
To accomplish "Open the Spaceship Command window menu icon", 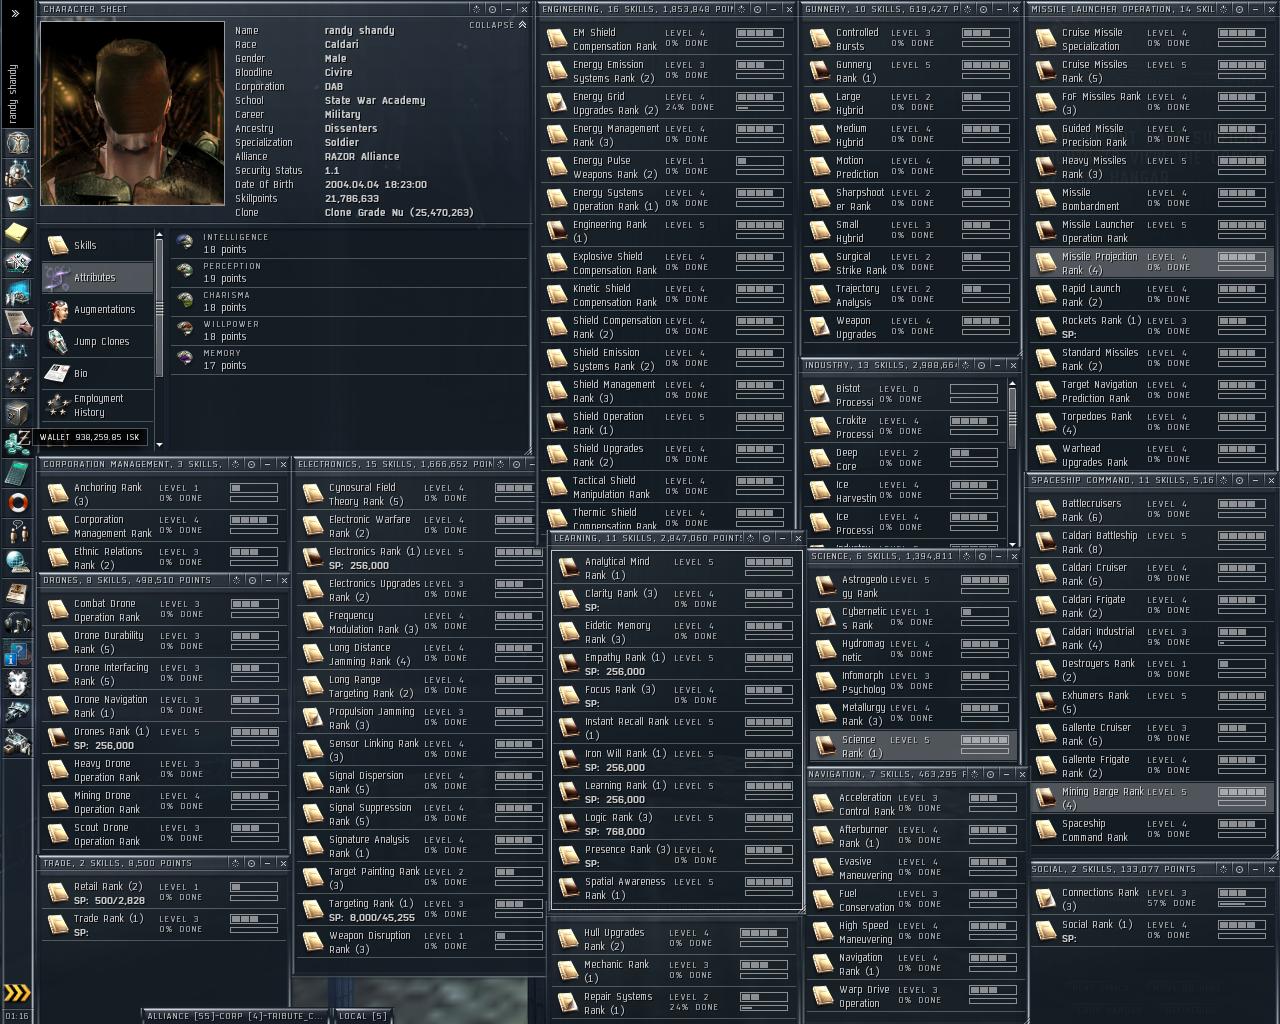I will 1221,480.
